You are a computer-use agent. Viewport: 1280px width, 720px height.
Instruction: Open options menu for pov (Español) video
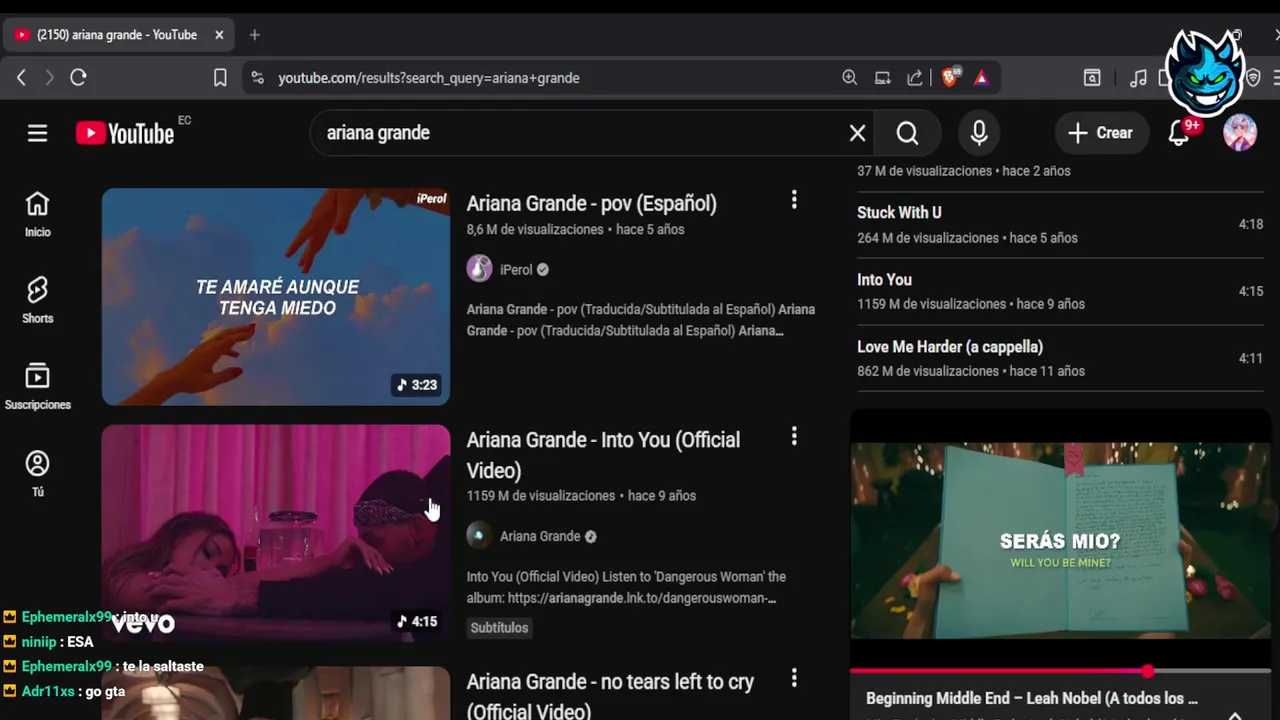coord(794,200)
